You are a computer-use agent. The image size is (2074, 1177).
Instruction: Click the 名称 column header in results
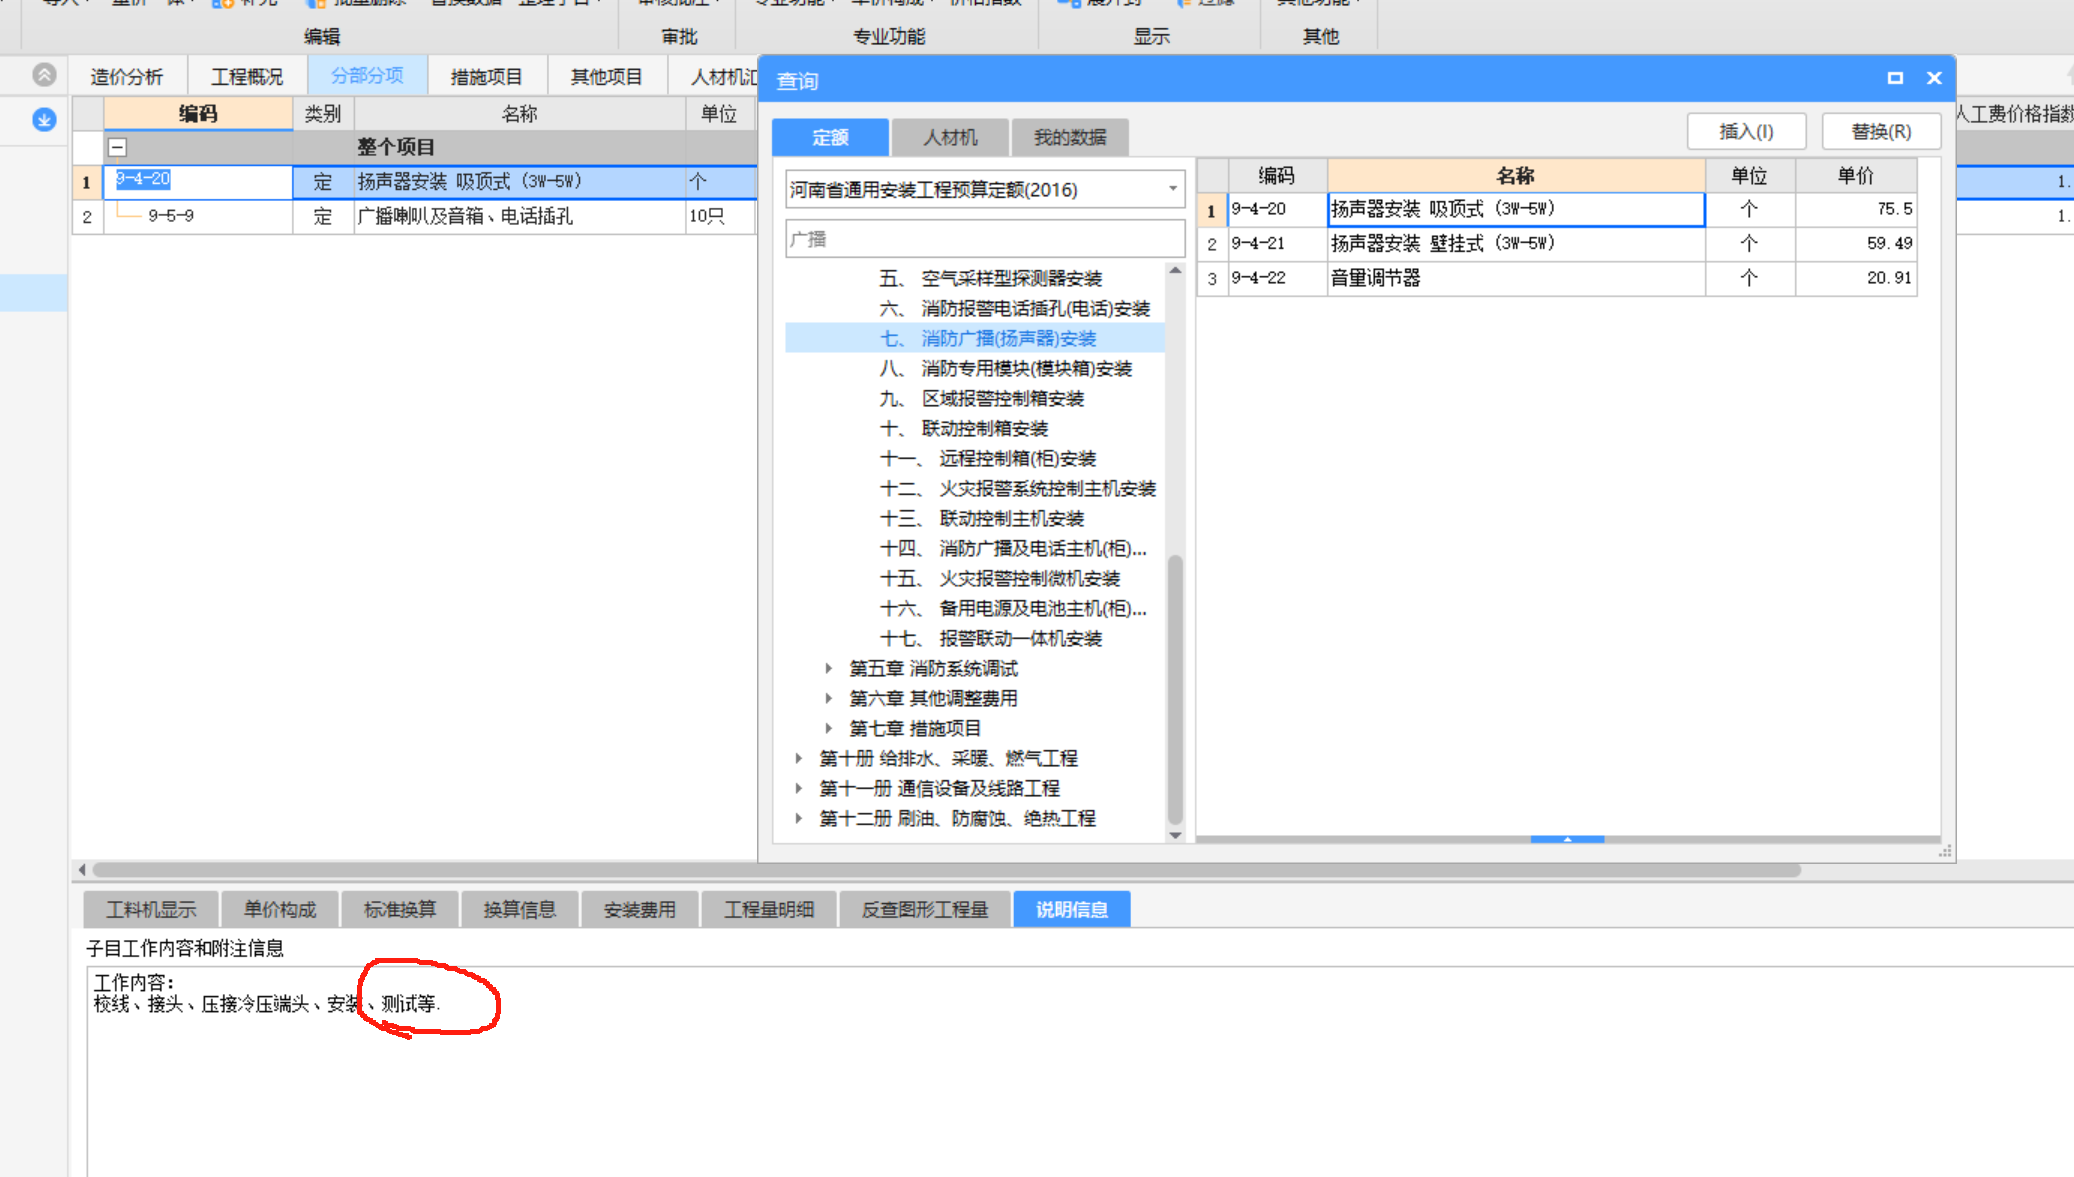point(1515,175)
